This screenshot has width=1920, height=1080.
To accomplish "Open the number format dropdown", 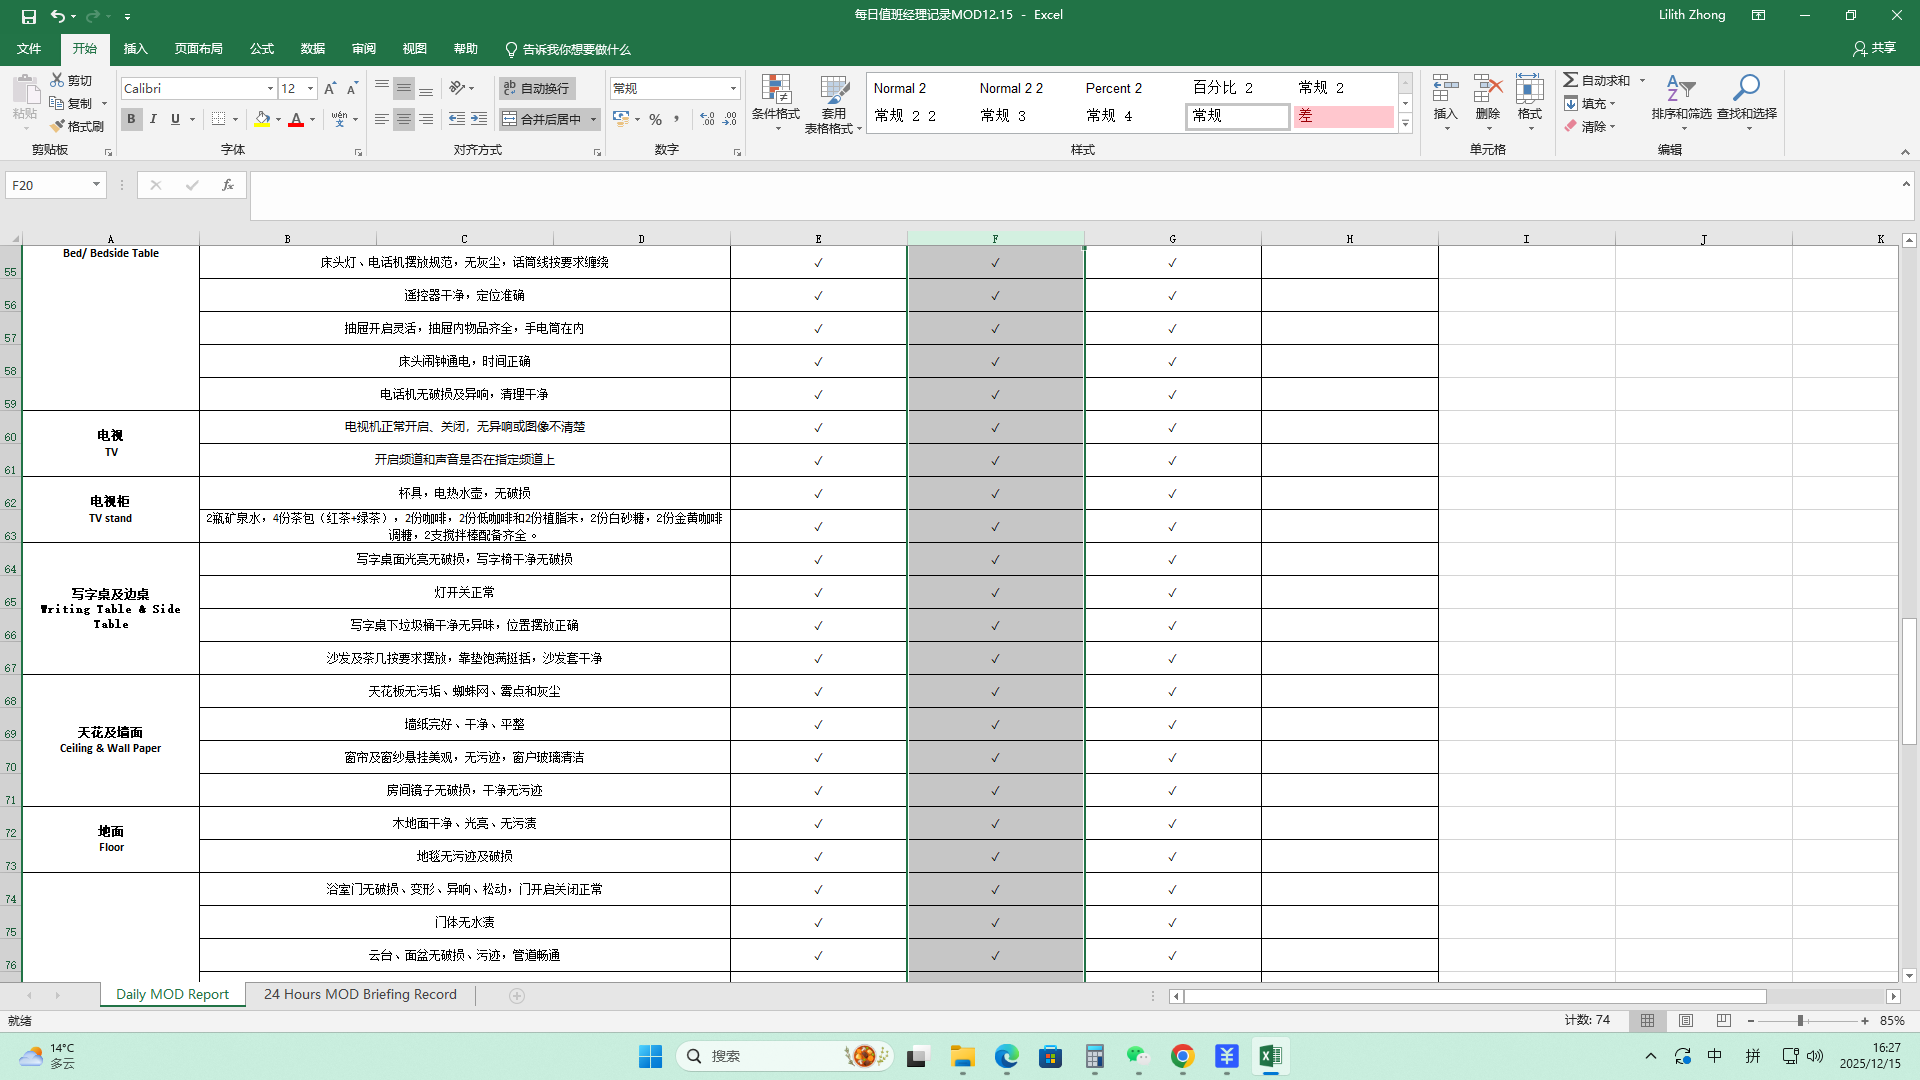I will click(x=733, y=88).
